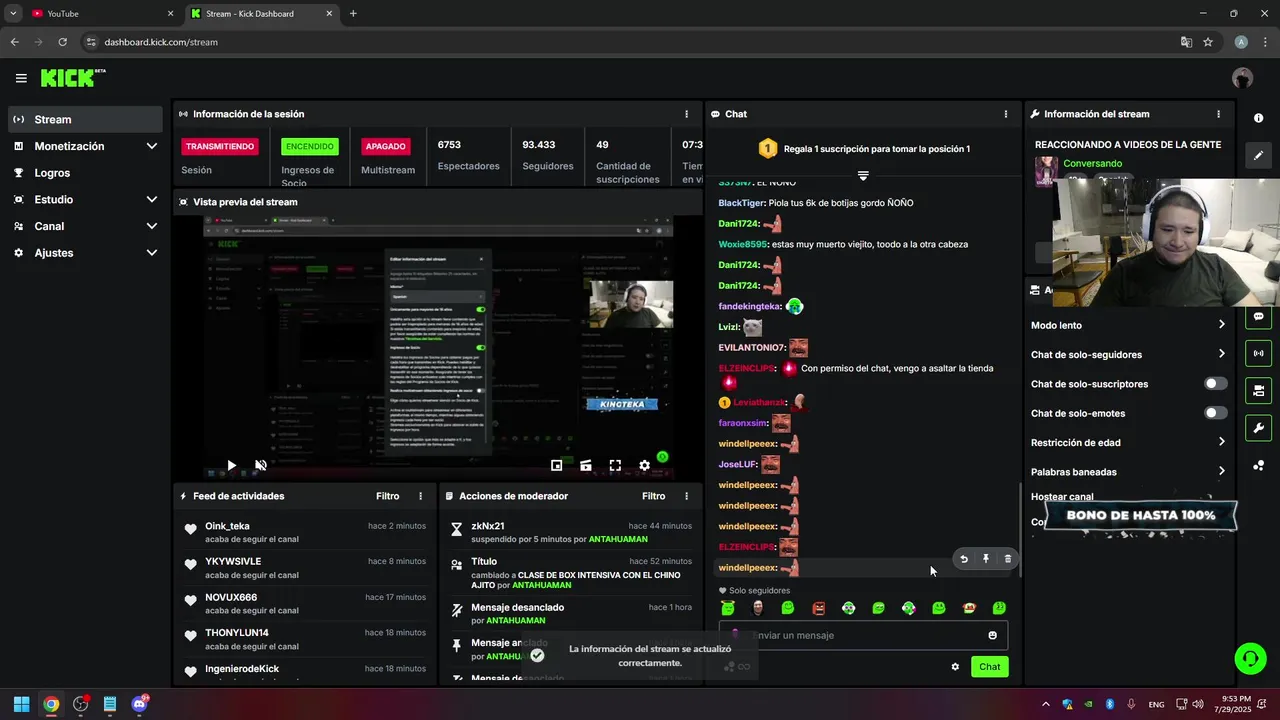Pin the hovered windellpeeex chat message
The width and height of the screenshot is (1280, 720).
986,559
